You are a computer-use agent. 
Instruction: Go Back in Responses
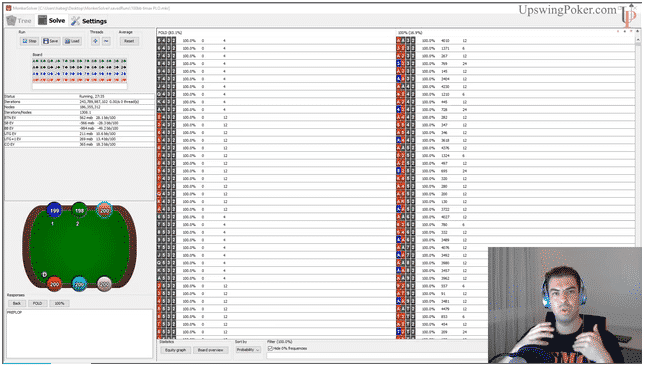point(17,303)
